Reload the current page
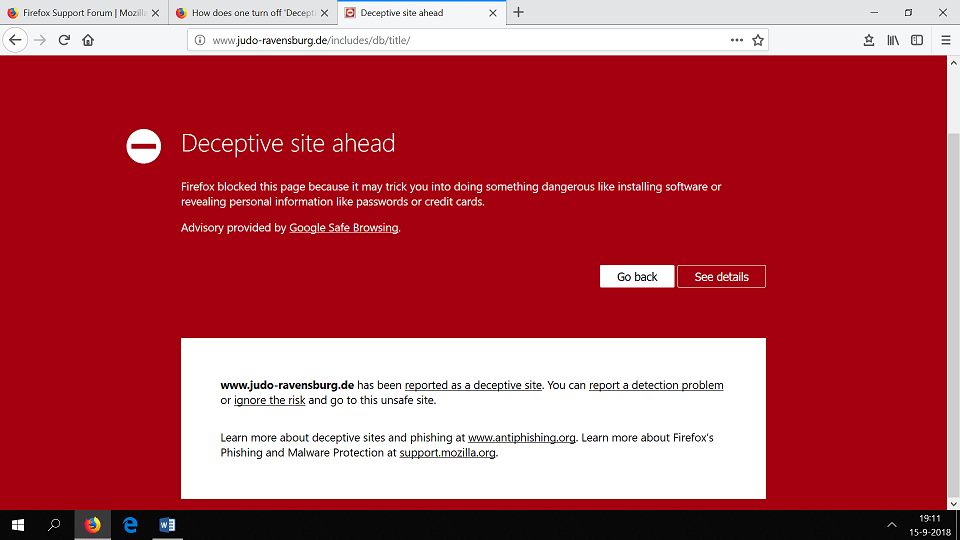The image size is (960, 540). coord(64,40)
